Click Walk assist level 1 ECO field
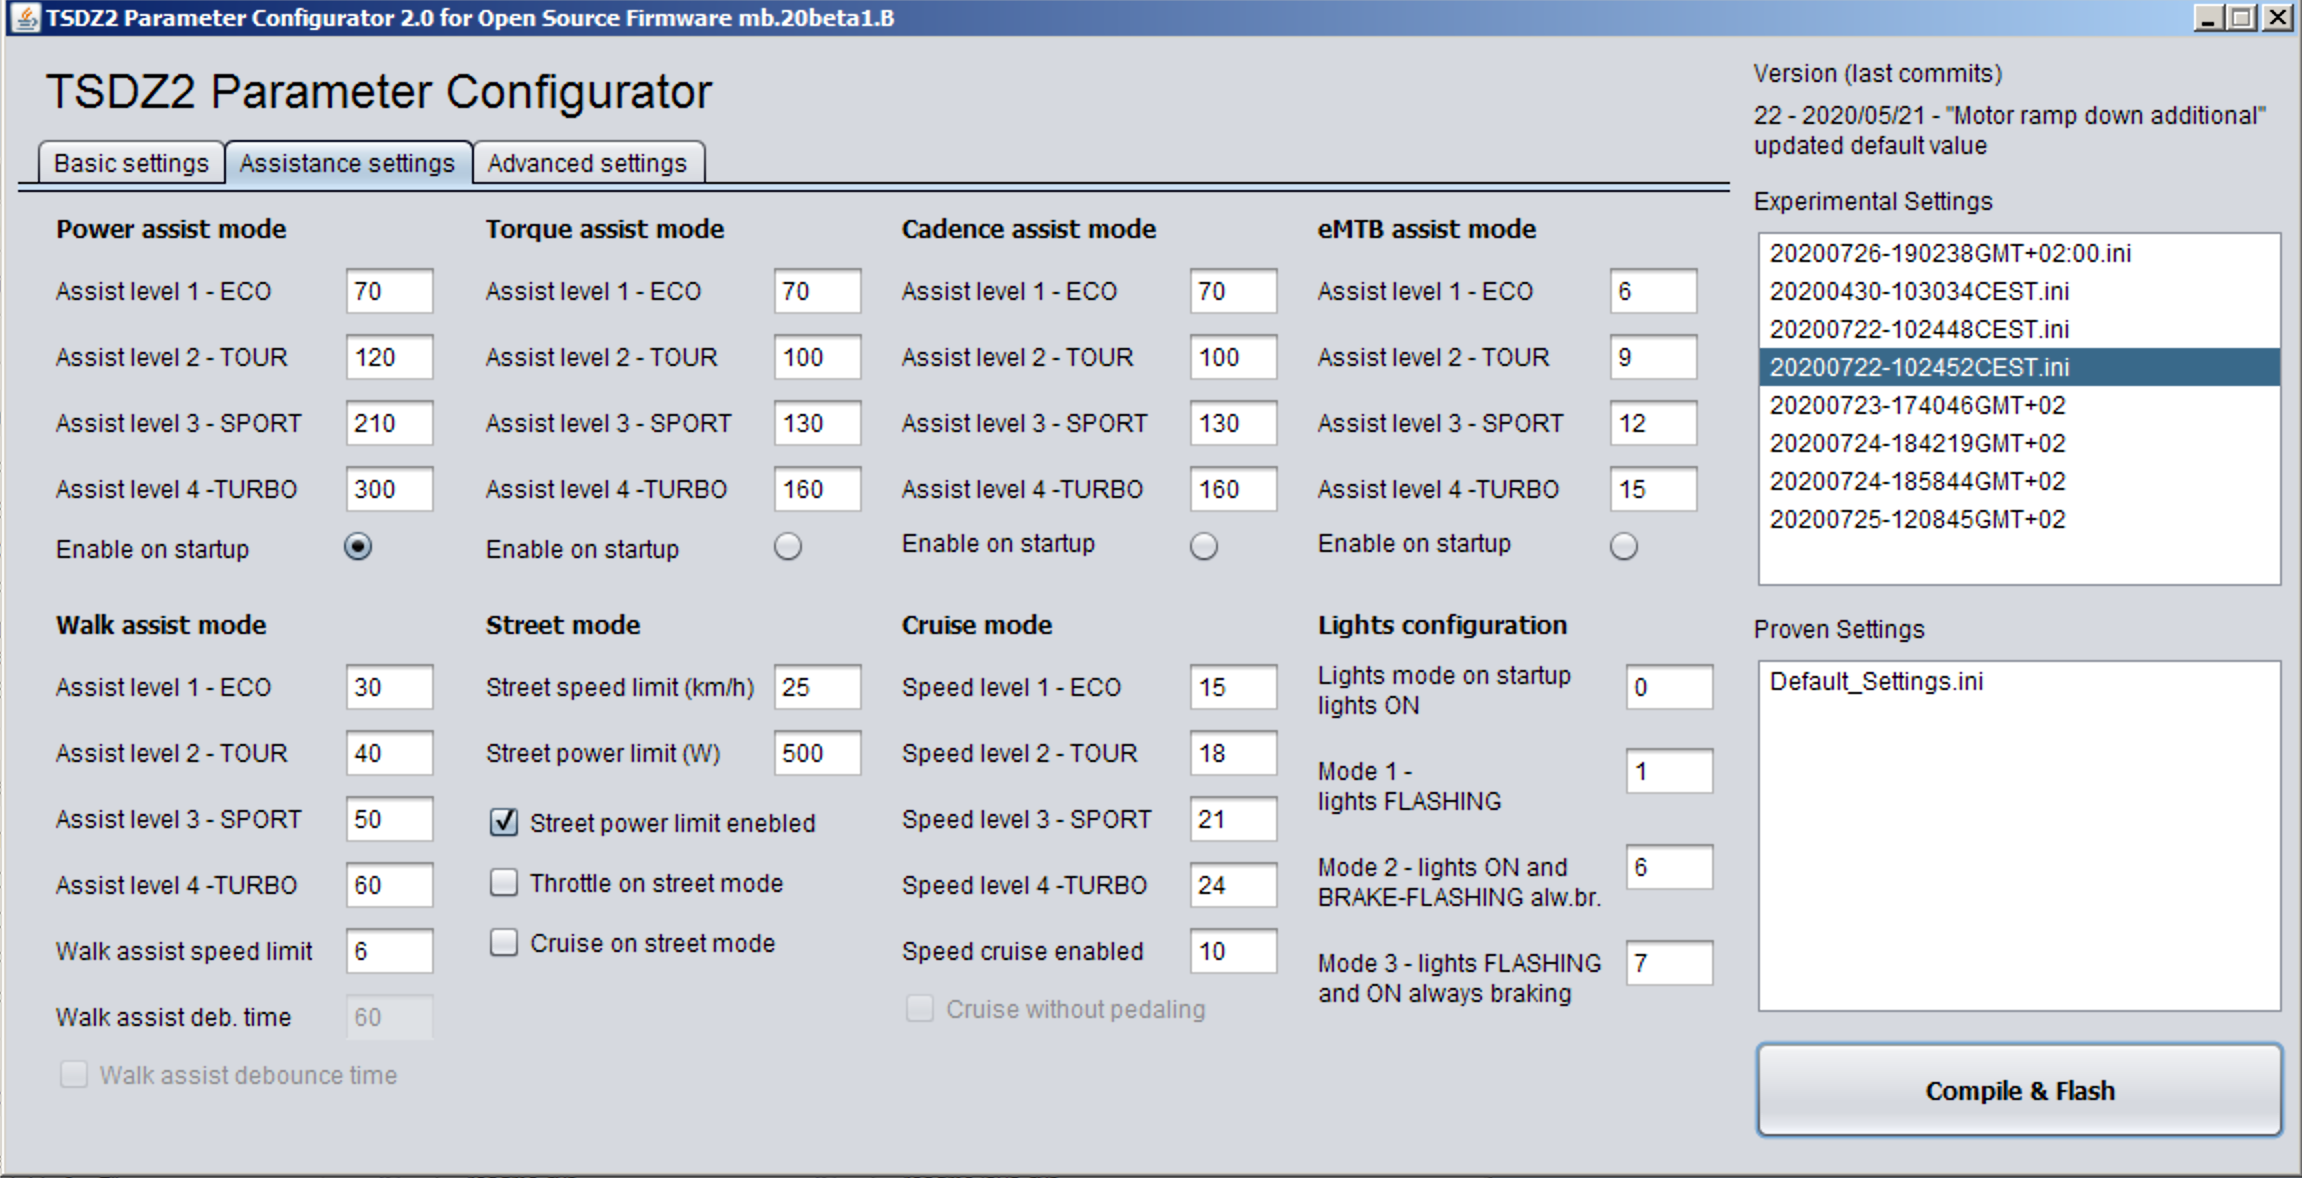 tap(390, 687)
